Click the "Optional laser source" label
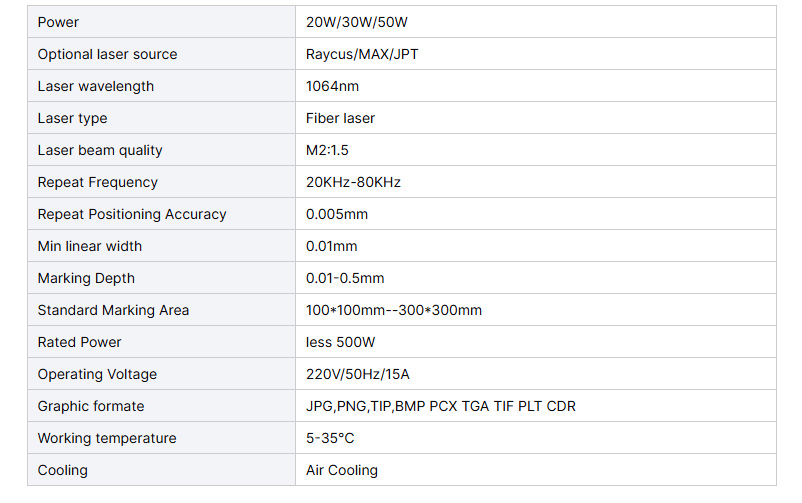This screenshot has width=802, height=503. (x=107, y=54)
